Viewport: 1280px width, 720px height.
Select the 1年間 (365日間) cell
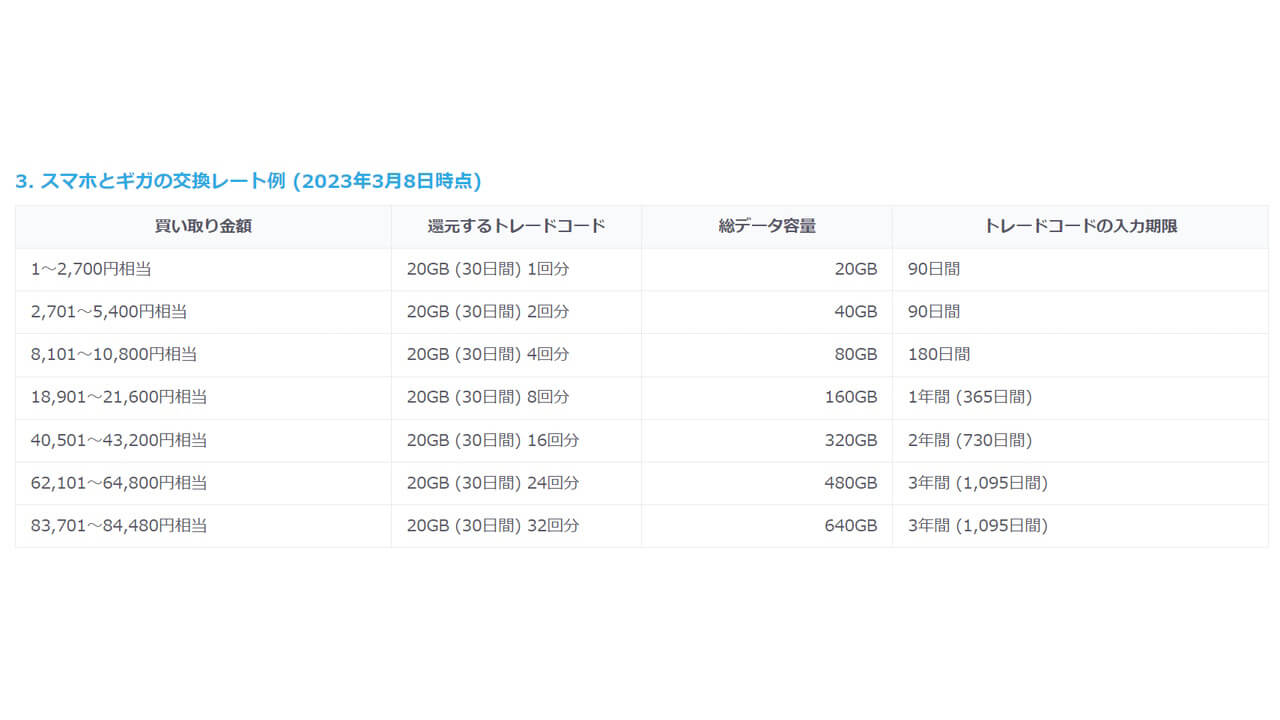pos(969,397)
